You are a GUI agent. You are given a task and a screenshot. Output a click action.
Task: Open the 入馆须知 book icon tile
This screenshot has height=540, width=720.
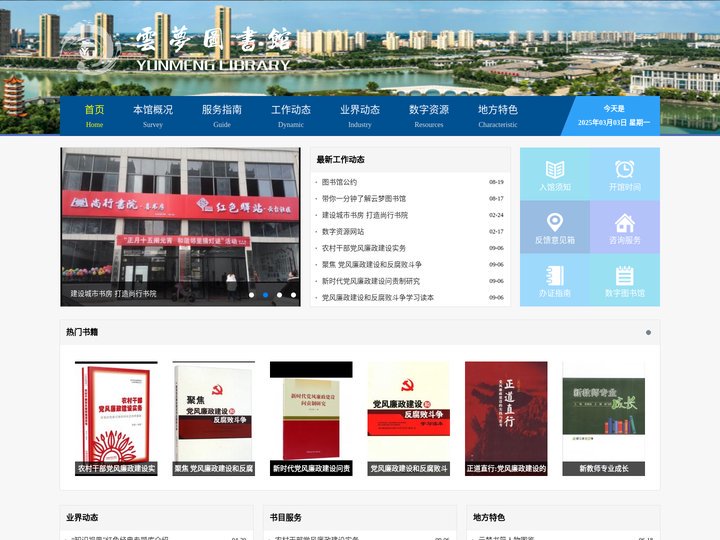click(x=555, y=174)
